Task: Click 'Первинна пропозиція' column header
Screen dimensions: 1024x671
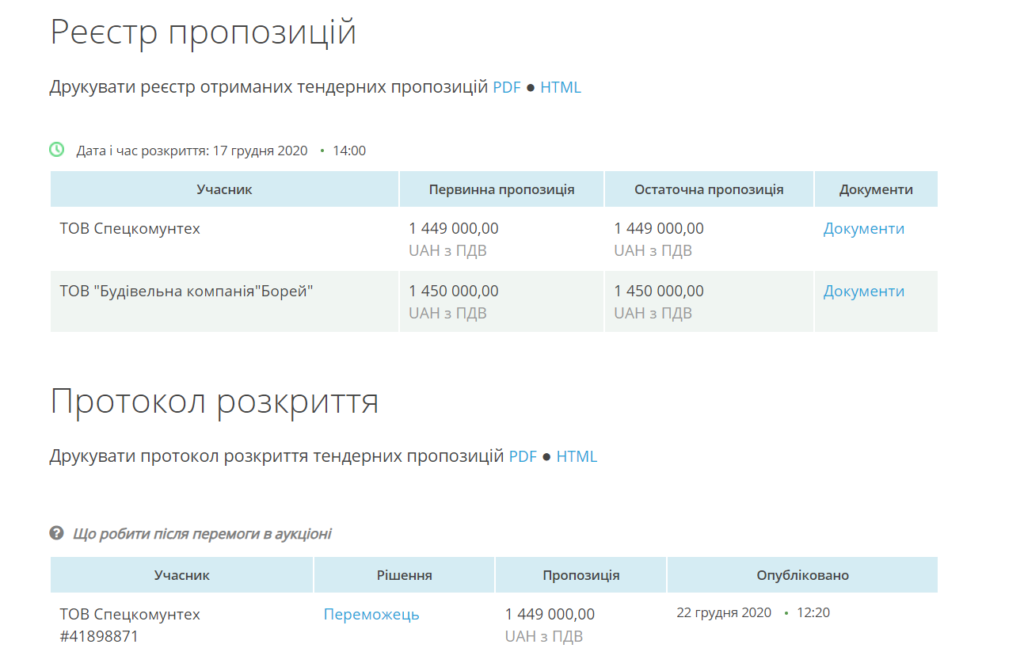Action: pos(501,189)
